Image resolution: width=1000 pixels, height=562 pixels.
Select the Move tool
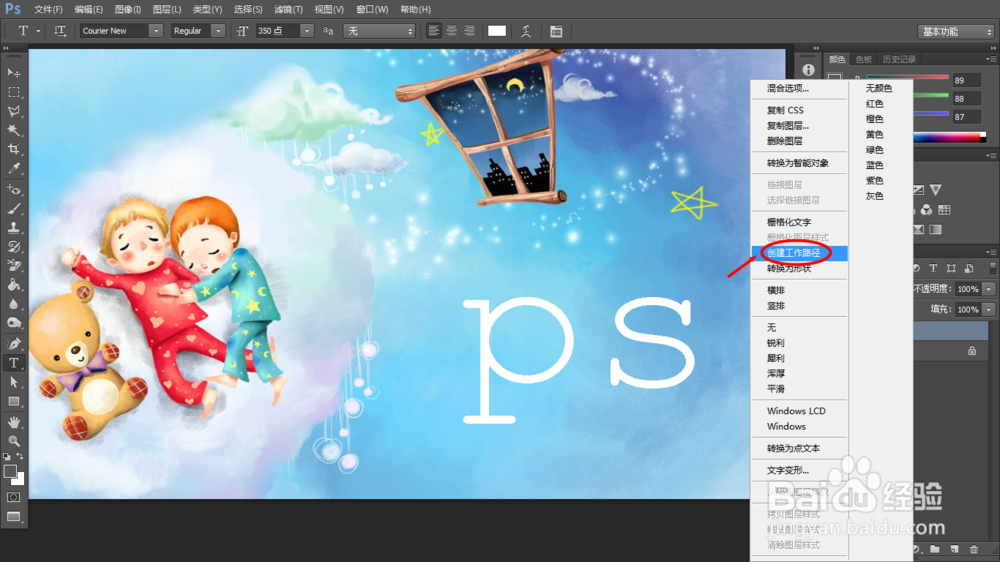[x=13, y=73]
